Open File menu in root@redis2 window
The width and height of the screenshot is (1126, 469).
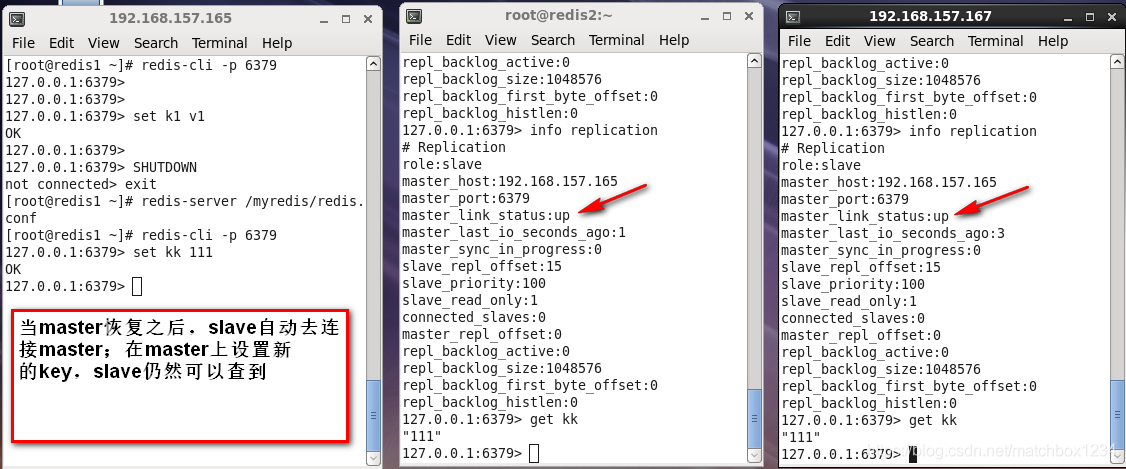[420, 40]
